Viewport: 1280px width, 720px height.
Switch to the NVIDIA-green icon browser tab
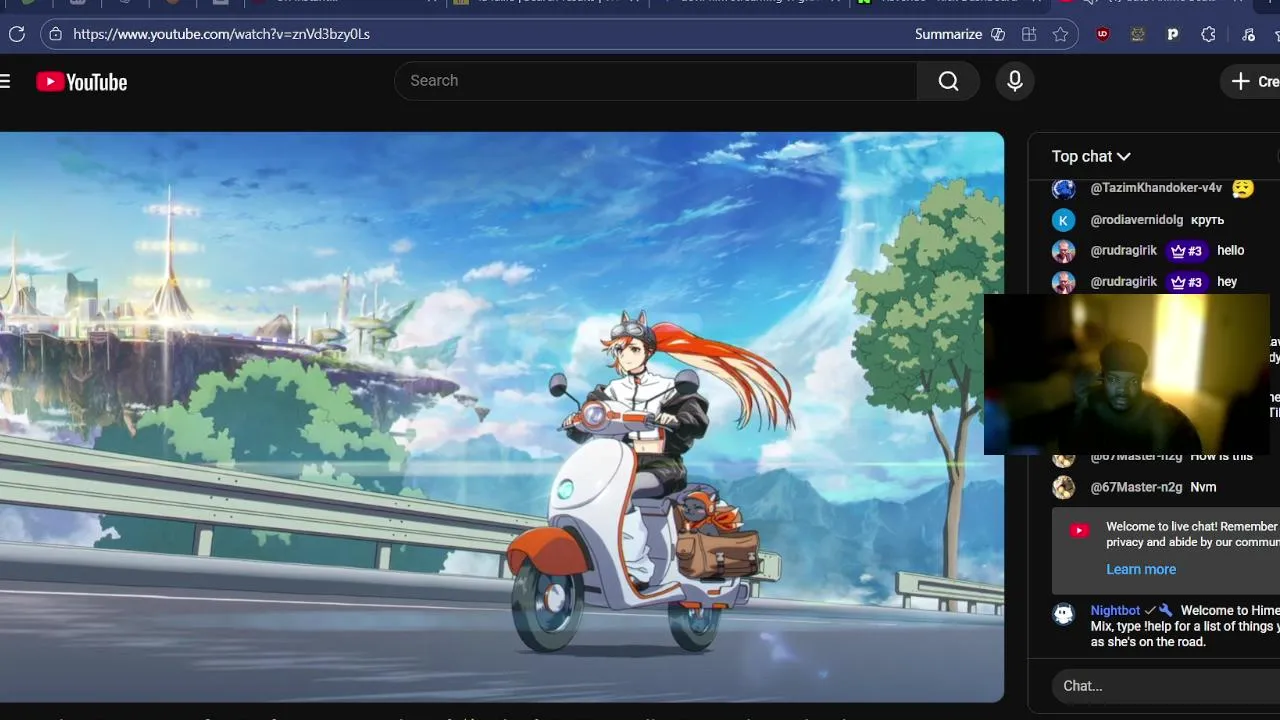863,2
